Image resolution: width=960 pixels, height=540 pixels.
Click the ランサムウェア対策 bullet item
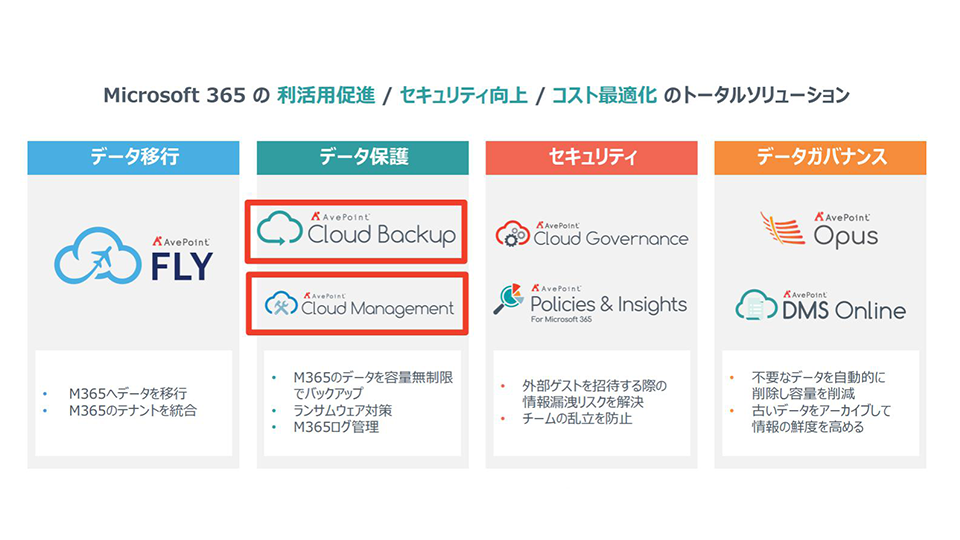point(343,410)
